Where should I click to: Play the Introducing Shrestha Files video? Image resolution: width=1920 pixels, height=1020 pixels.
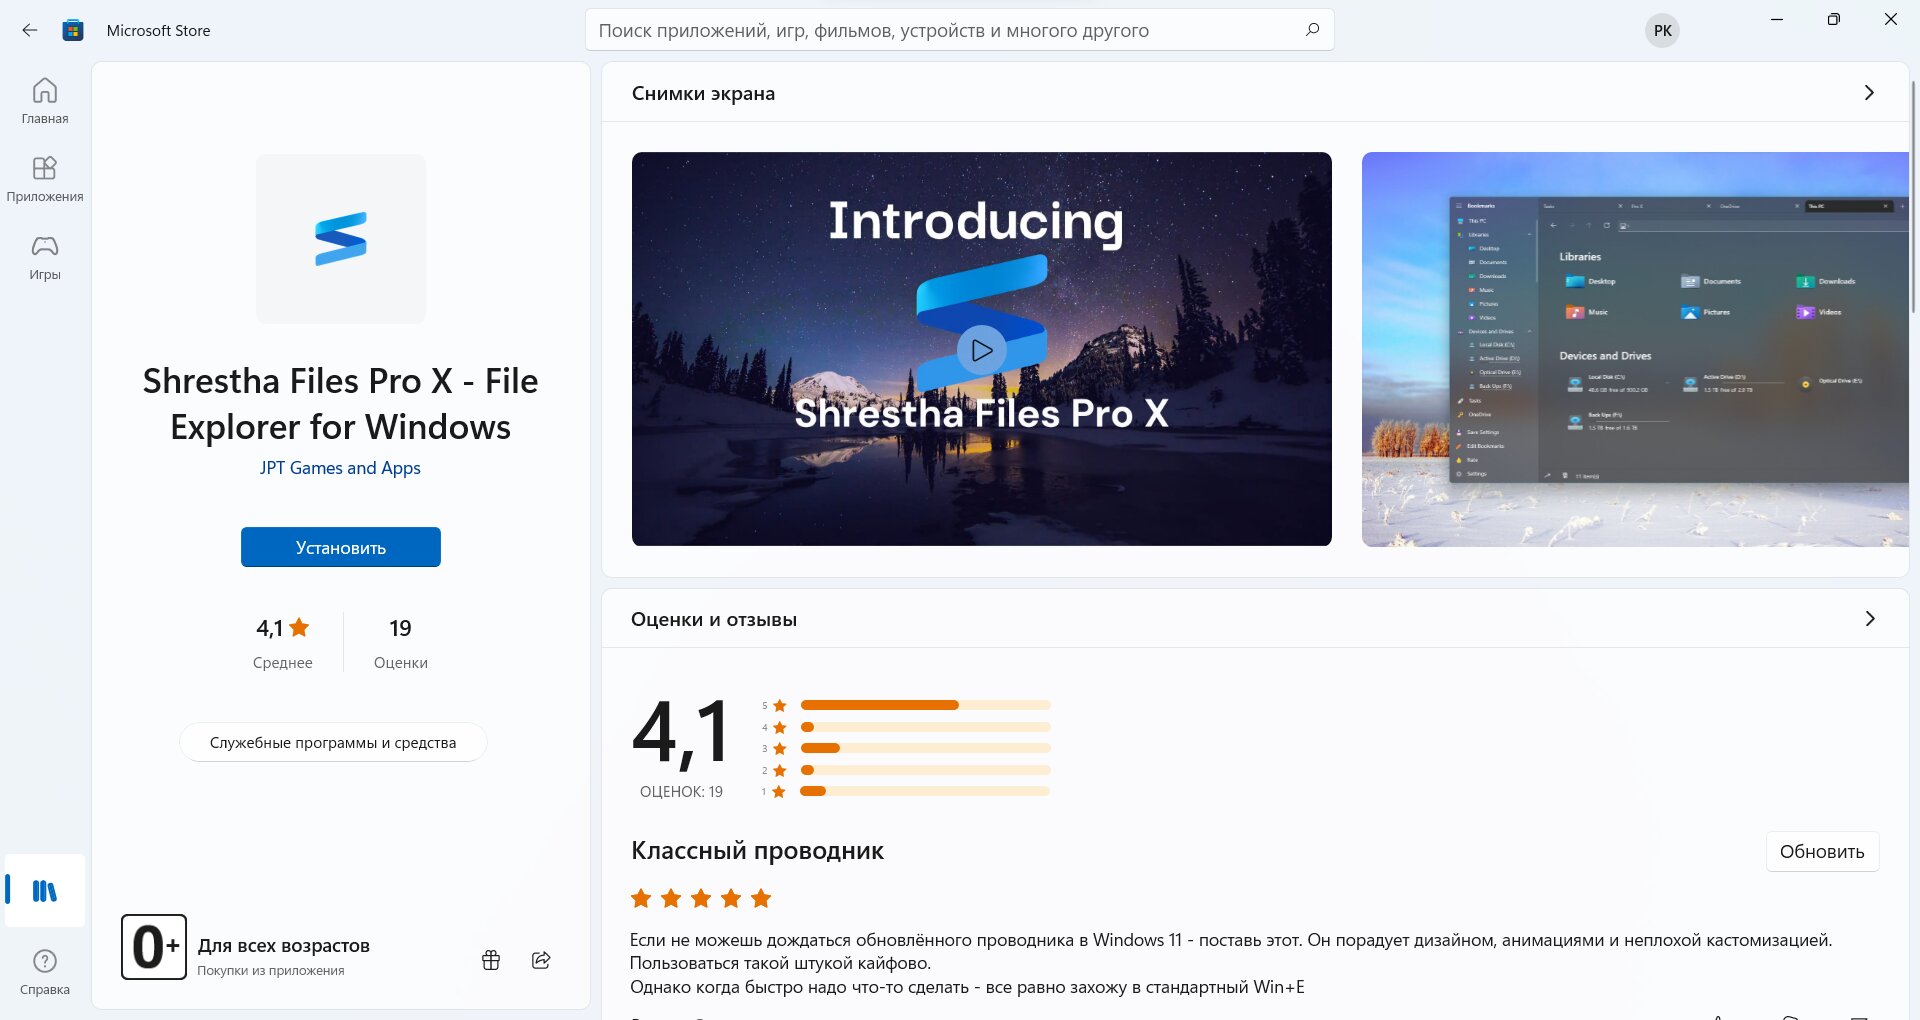click(982, 350)
